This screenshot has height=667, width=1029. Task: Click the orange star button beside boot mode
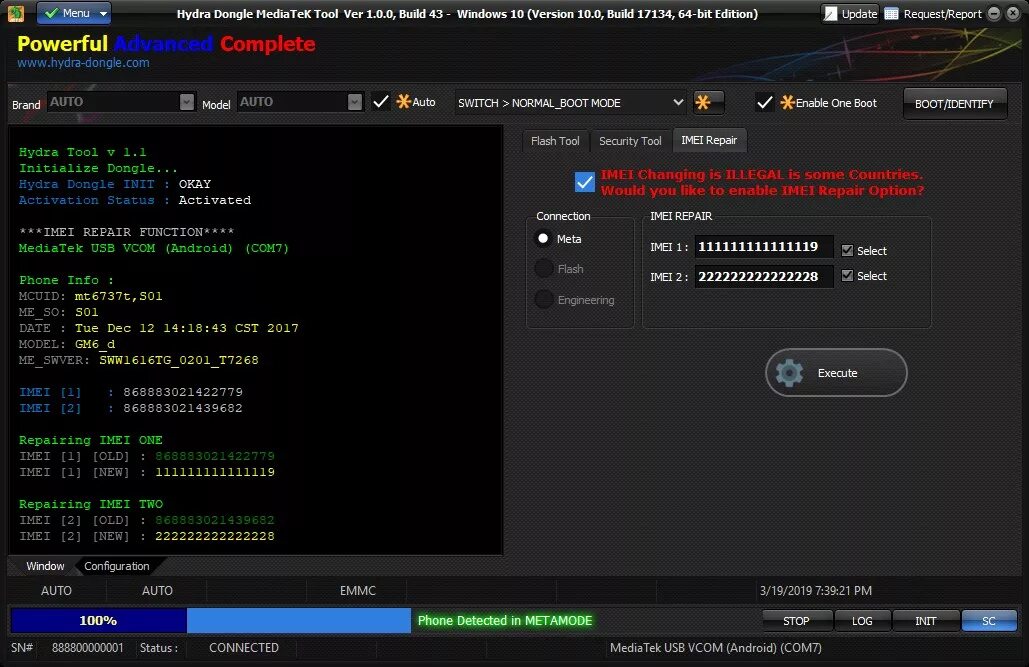coord(709,102)
